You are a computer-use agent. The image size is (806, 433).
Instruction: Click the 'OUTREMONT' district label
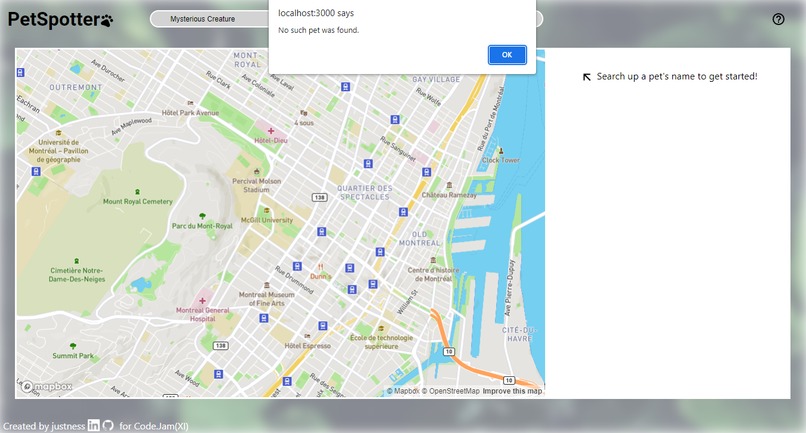76,87
